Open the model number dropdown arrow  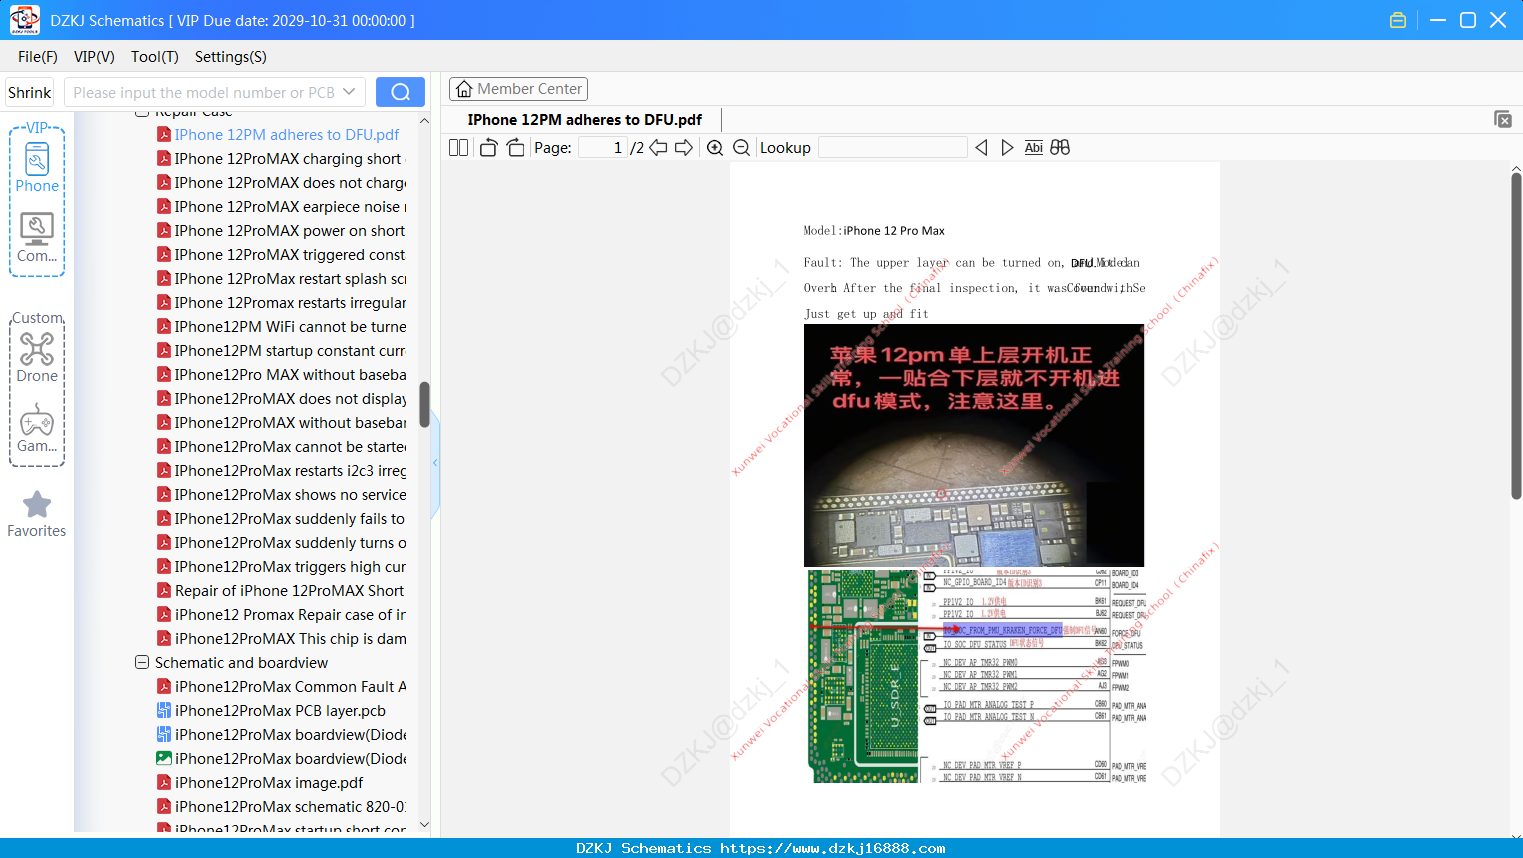click(349, 92)
